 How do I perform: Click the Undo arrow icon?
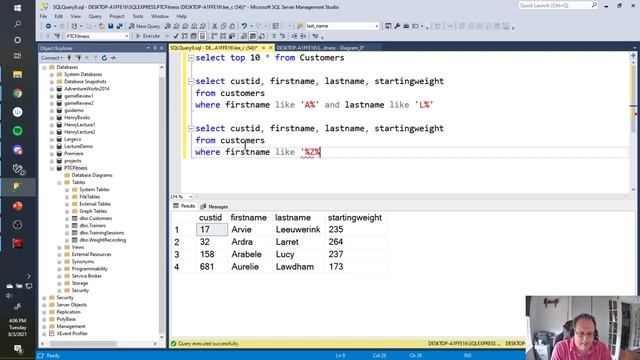click(x=244, y=26)
